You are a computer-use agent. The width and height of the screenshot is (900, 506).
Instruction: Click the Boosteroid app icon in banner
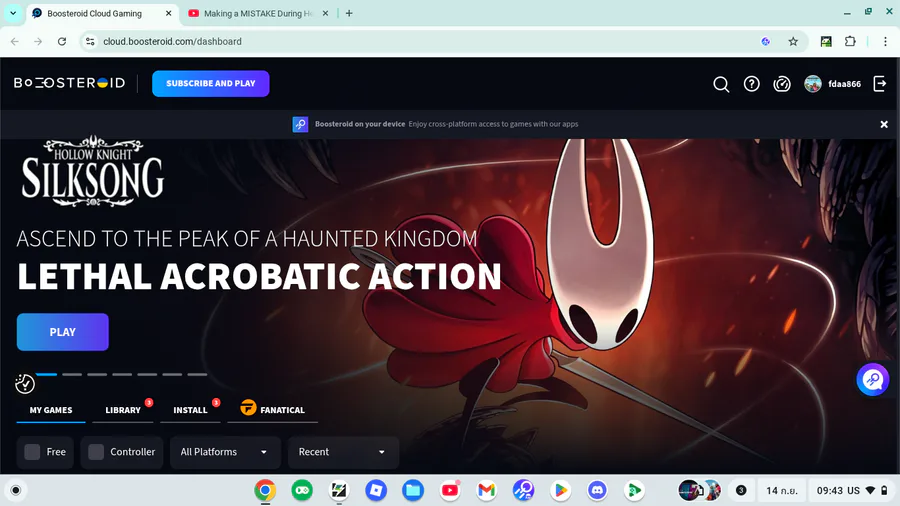coord(300,124)
